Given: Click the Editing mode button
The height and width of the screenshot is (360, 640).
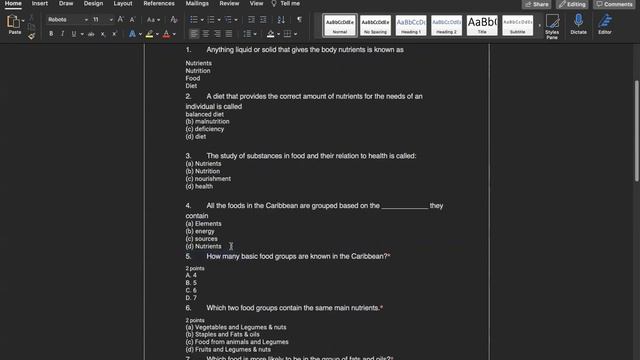Looking at the screenshot, I should [x=572, y=4].
